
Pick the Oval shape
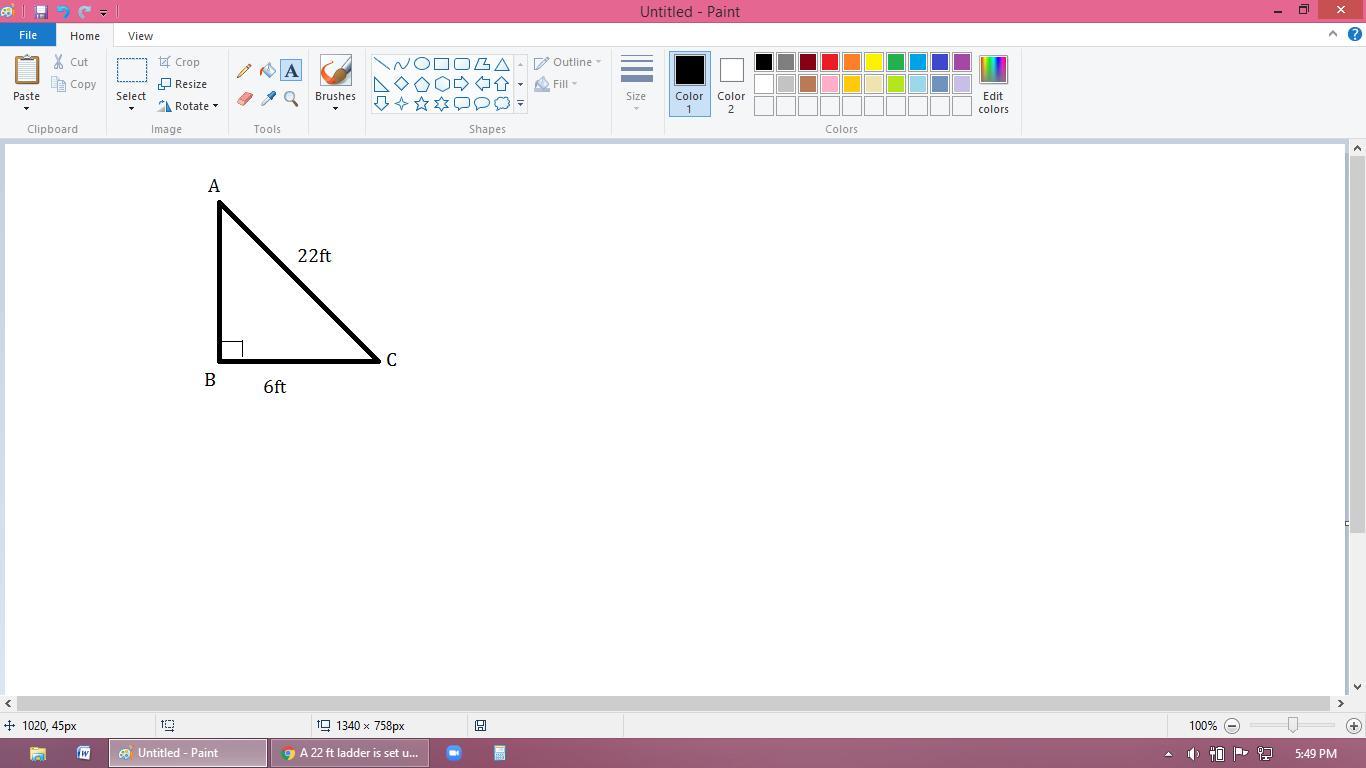[x=421, y=64]
